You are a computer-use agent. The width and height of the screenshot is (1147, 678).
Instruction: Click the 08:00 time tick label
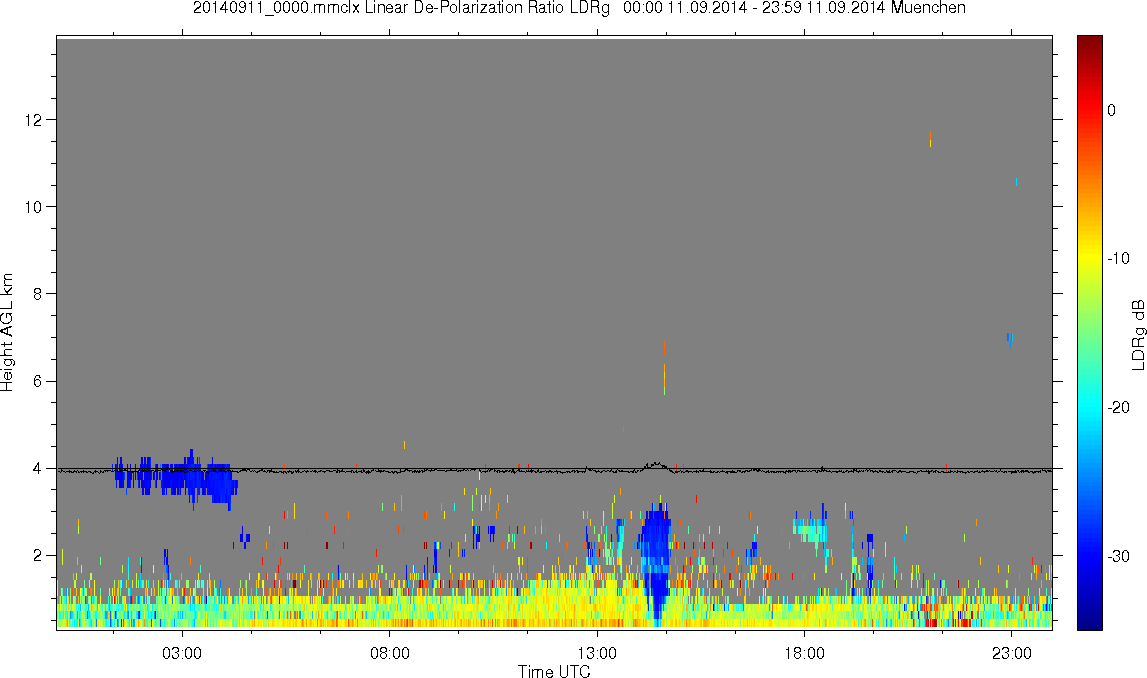pos(389,654)
